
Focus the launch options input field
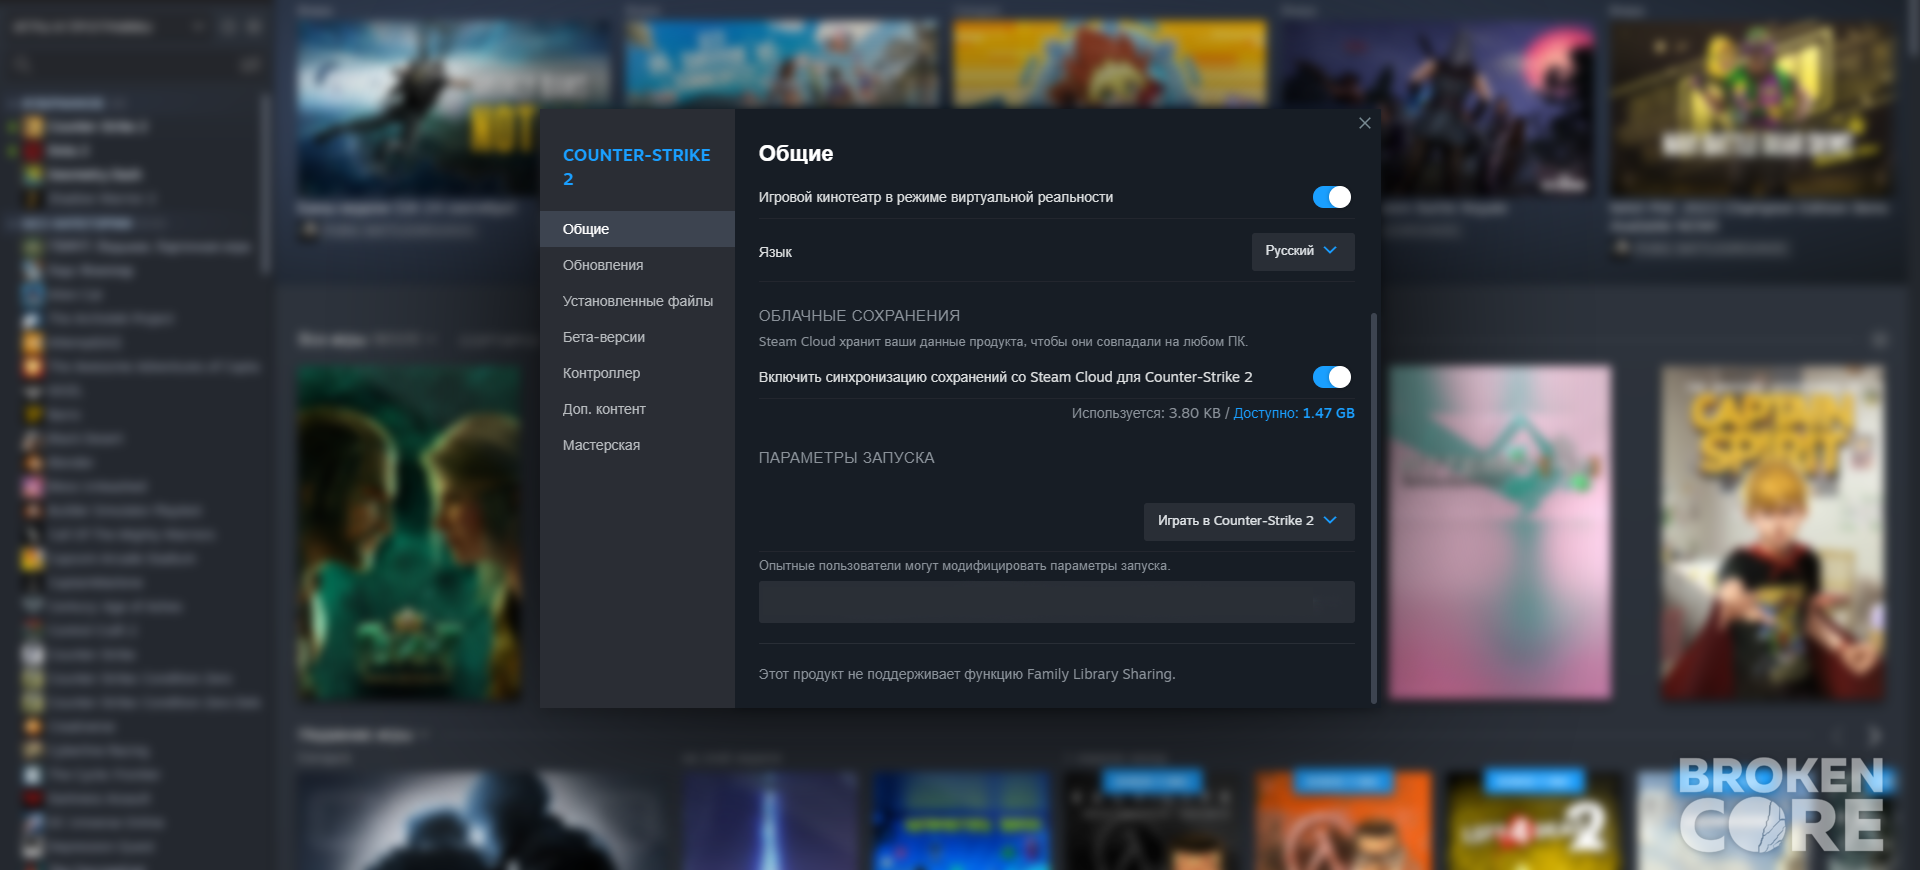(1056, 602)
